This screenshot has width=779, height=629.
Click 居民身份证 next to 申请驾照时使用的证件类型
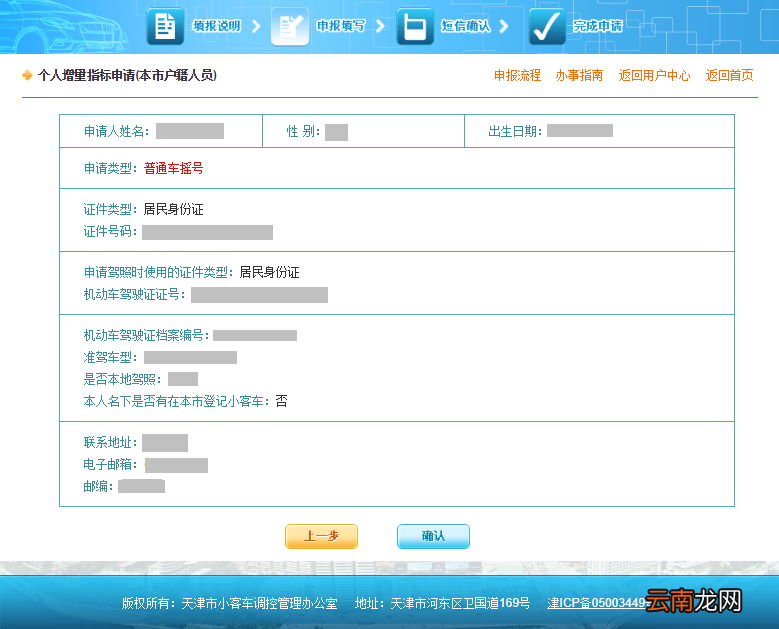269,272
